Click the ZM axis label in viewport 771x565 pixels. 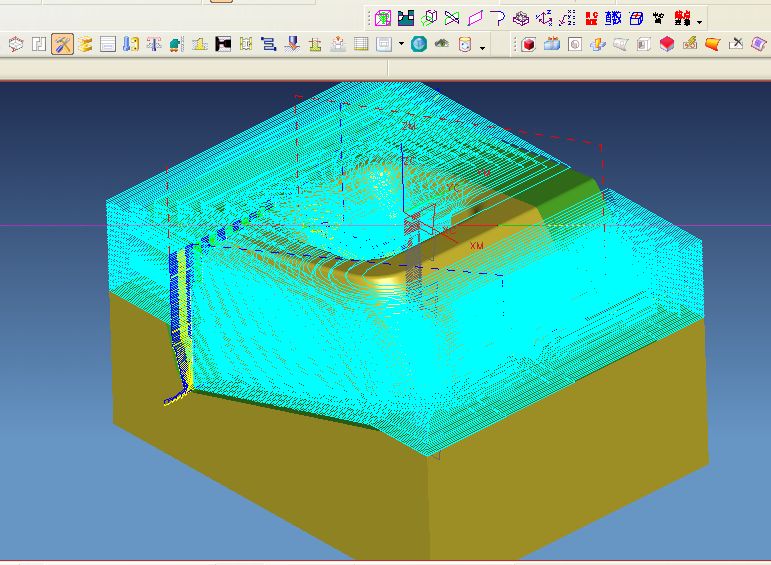coord(409,126)
